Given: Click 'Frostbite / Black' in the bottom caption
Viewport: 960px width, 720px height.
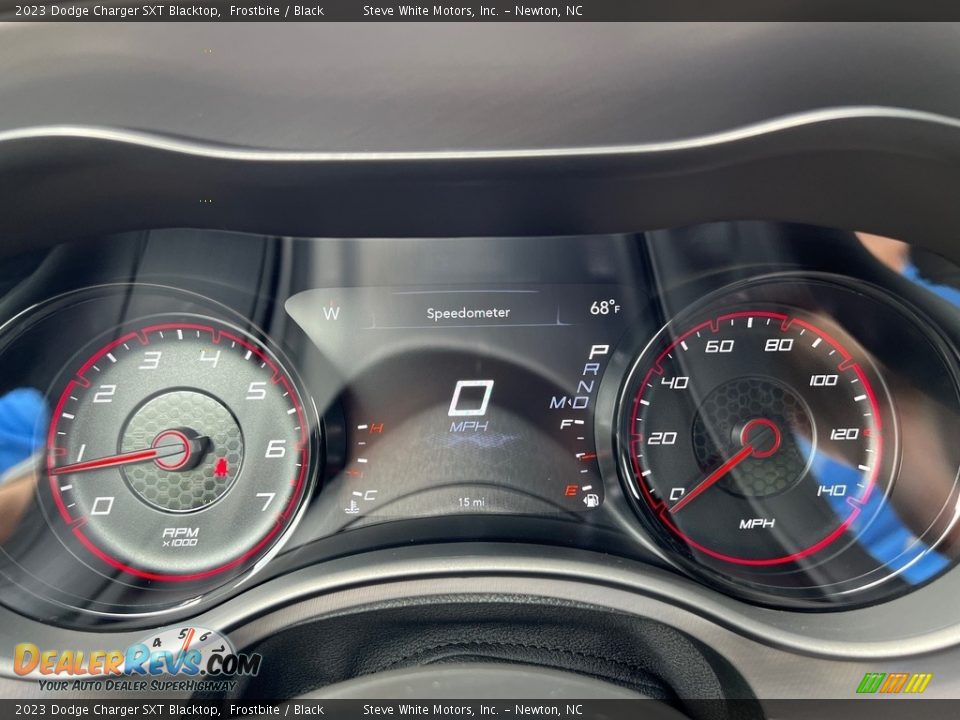Looking at the screenshot, I should (277, 710).
